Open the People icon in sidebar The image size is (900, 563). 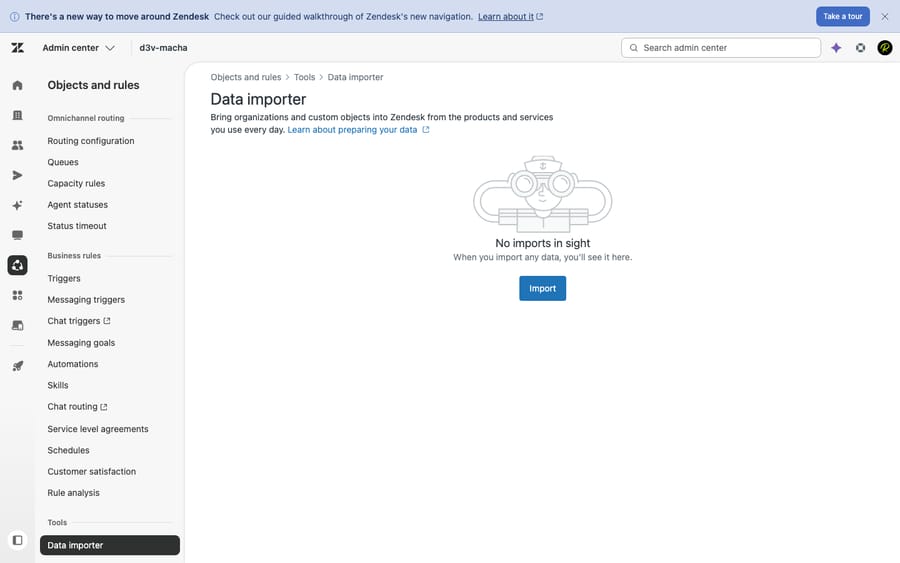[x=18, y=145]
